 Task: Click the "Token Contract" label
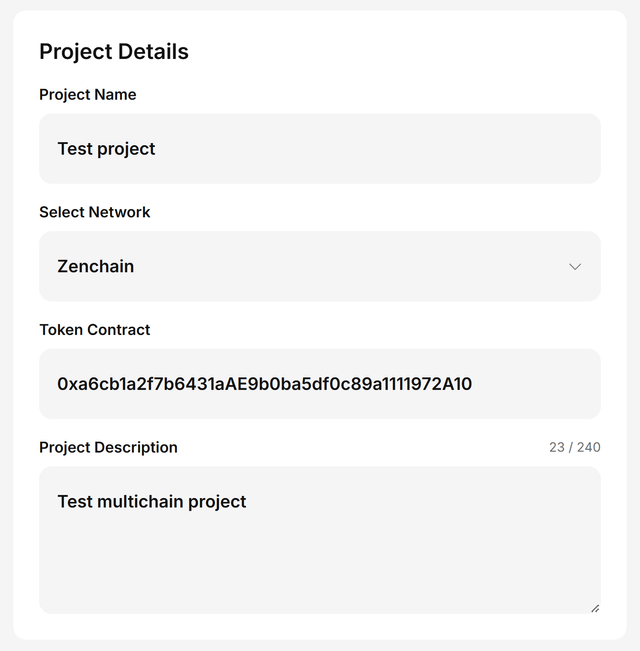pos(95,330)
